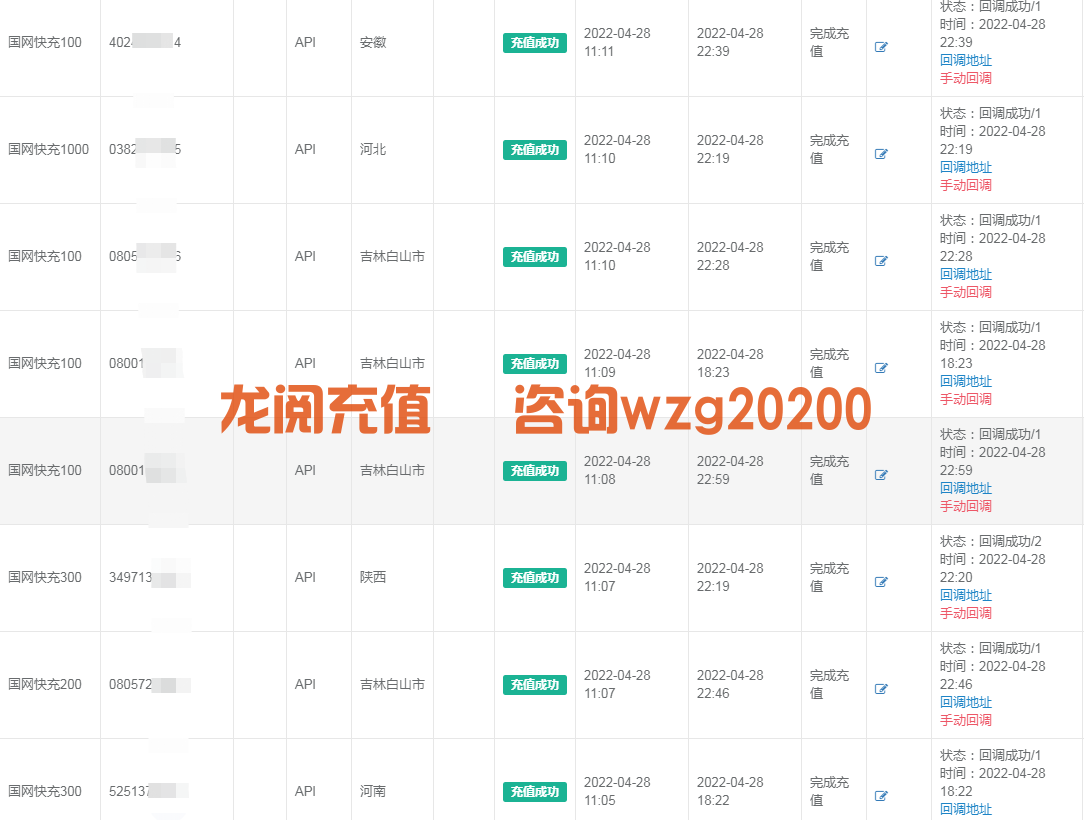
Task: Click created time 2022-04-28 11:05
Action: (617, 791)
